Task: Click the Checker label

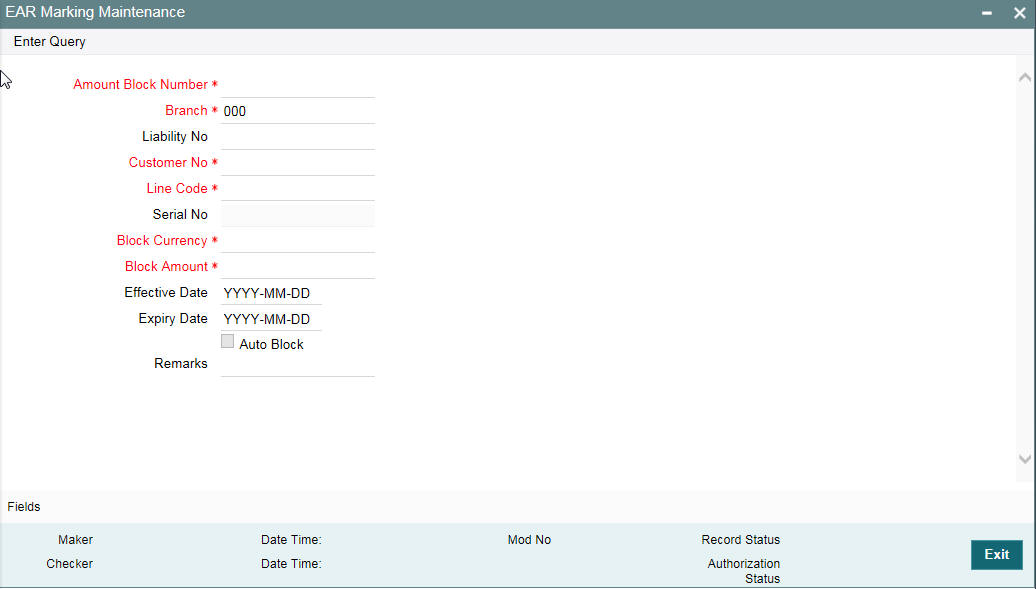Action: pos(69,564)
